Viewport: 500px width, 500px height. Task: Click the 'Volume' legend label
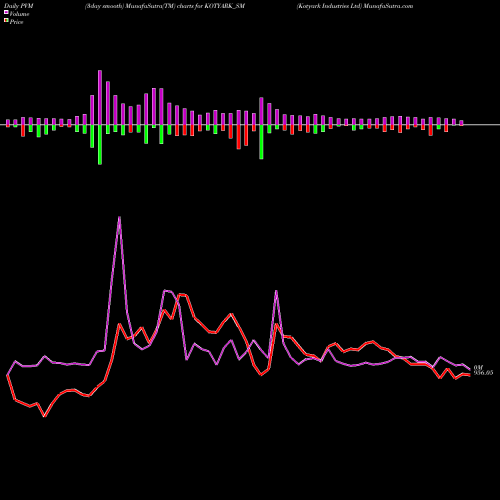point(19,14)
